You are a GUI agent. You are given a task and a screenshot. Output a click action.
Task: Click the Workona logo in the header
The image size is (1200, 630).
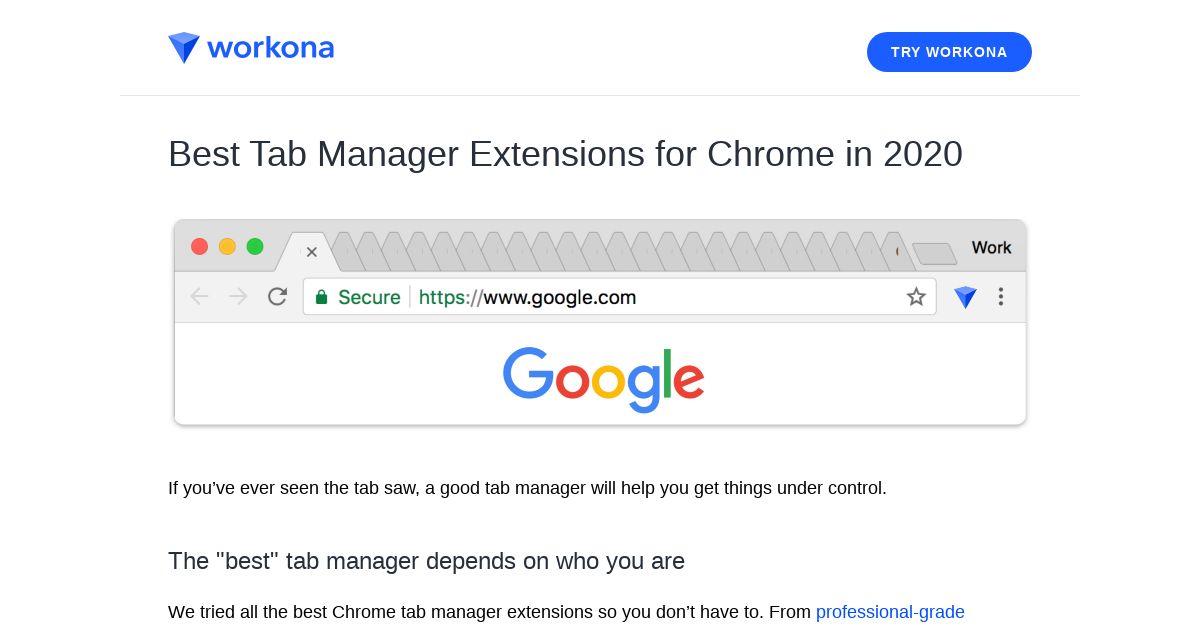(x=251, y=48)
